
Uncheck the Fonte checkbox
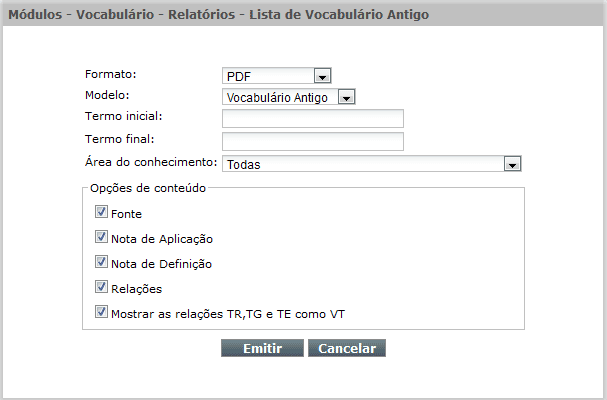pyautogui.click(x=101, y=212)
